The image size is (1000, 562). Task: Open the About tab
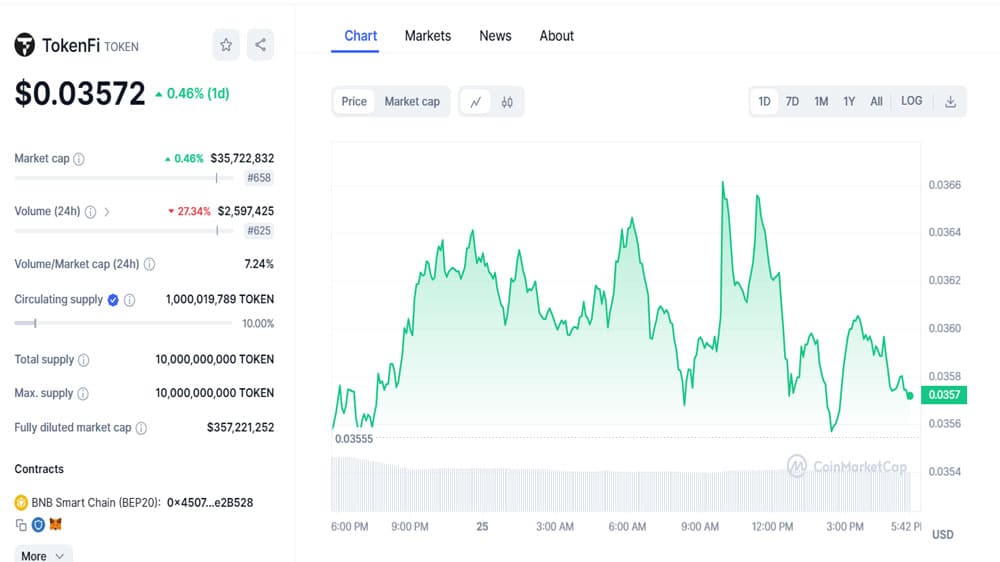[557, 36]
